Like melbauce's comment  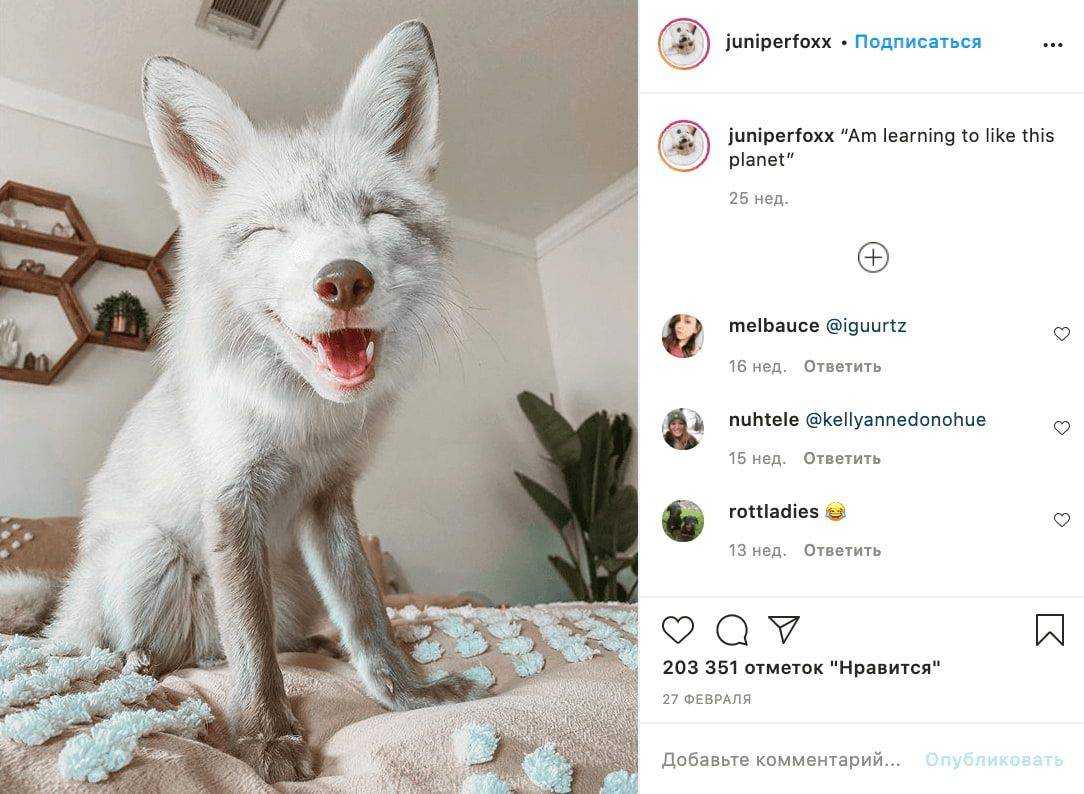click(x=1062, y=334)
